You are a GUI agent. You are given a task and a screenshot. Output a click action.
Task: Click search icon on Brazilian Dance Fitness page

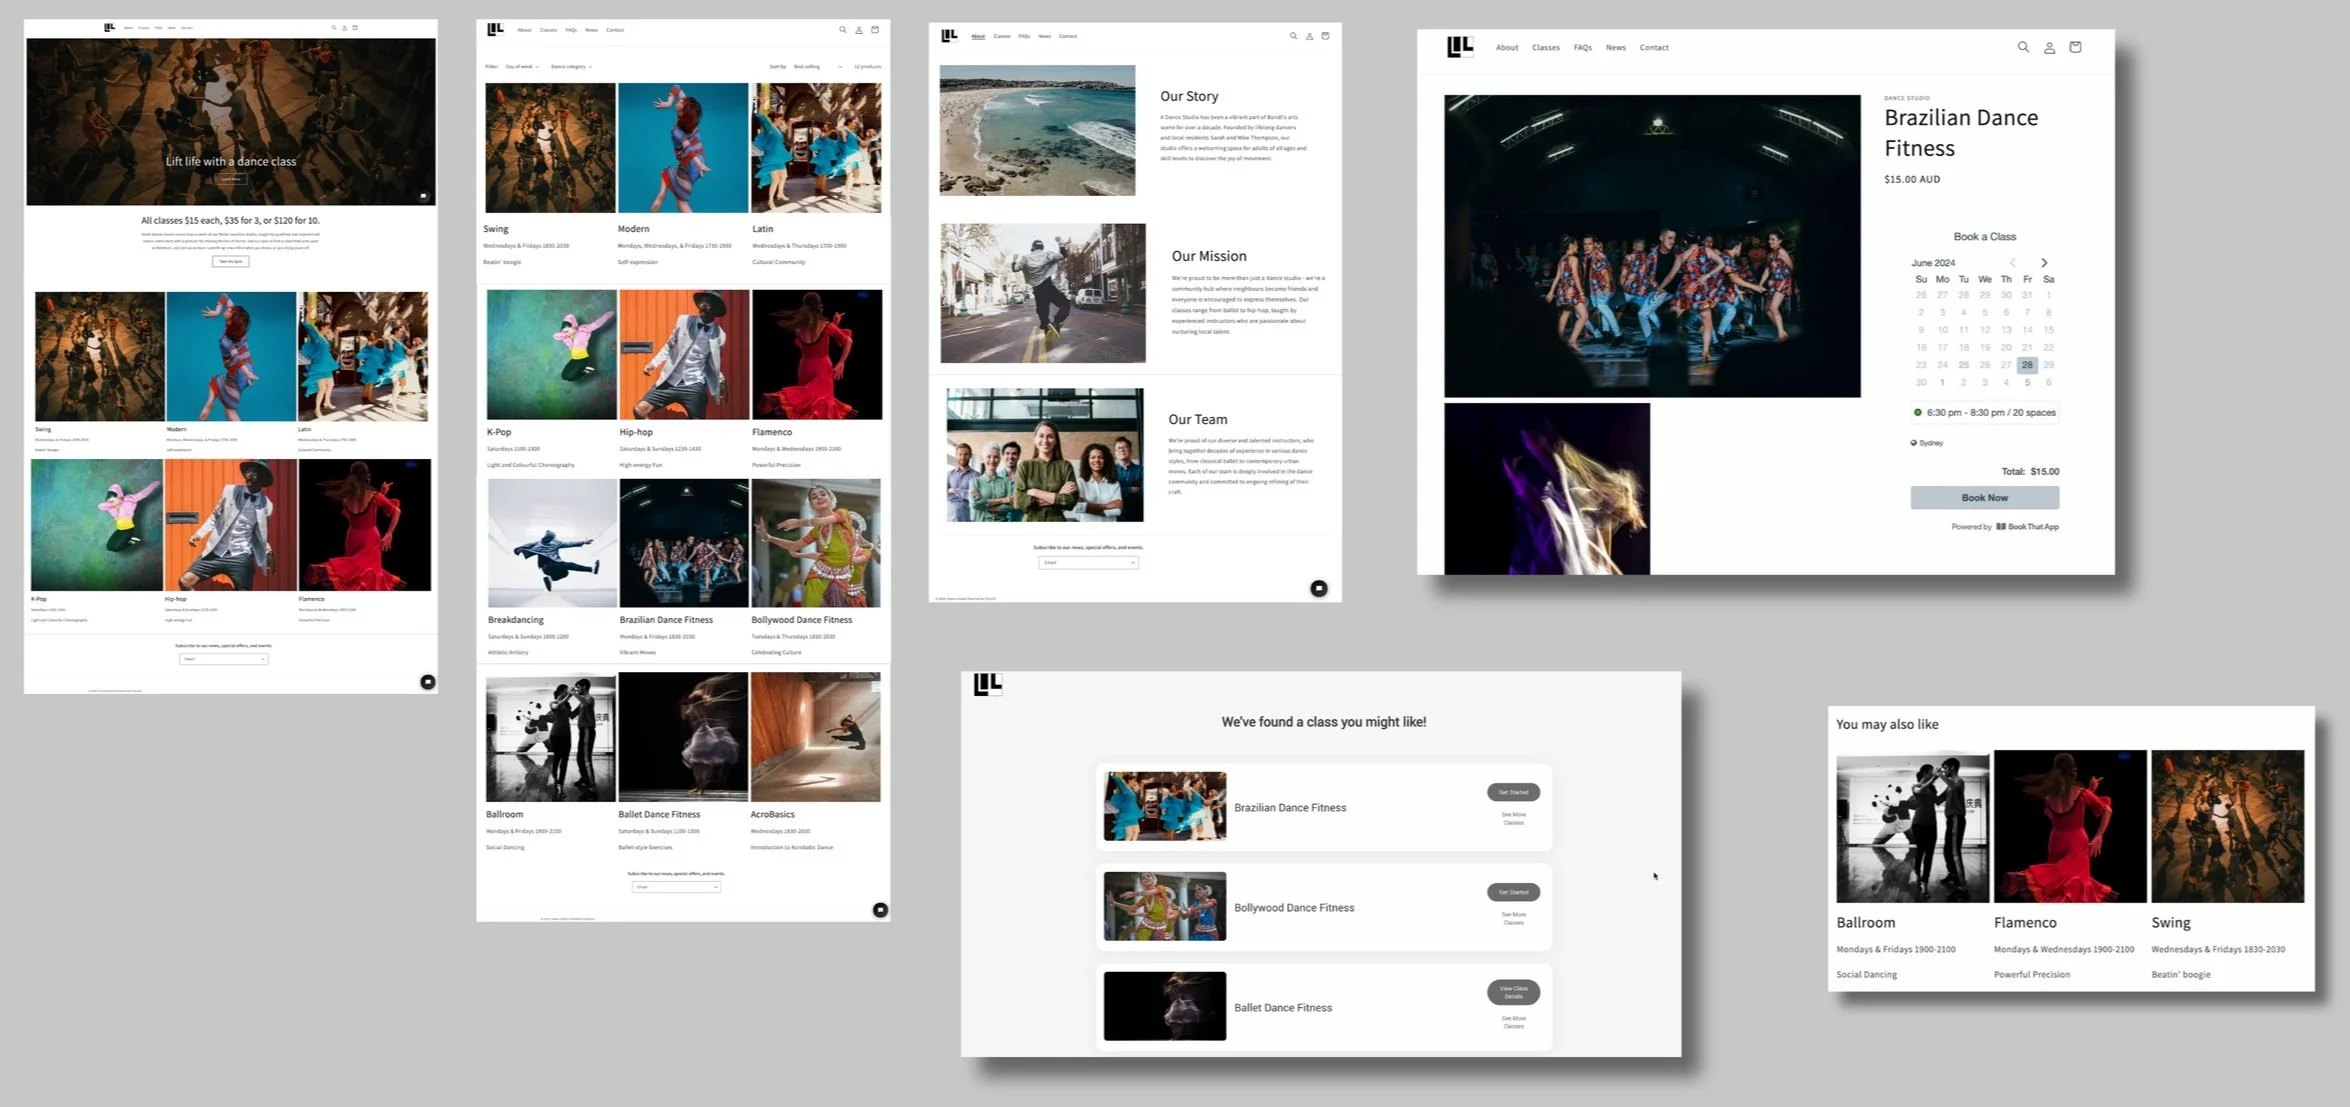[x=2023, y=47]
